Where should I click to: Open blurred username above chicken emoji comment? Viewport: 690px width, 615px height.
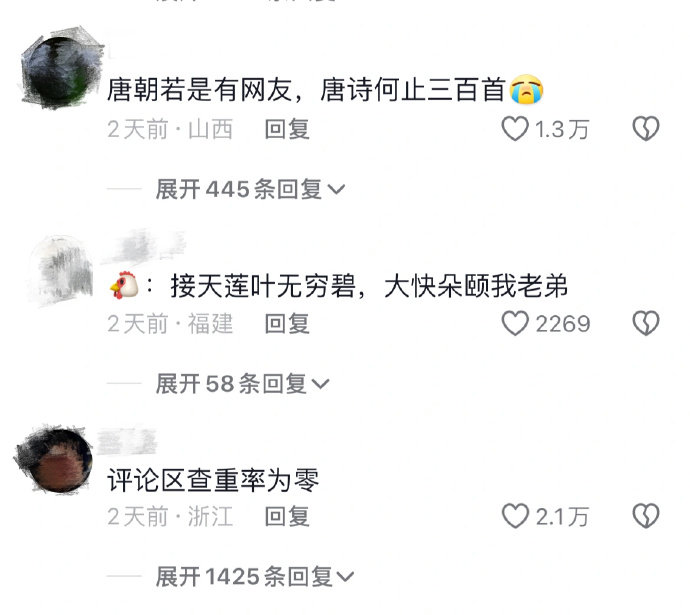(143, 246)
